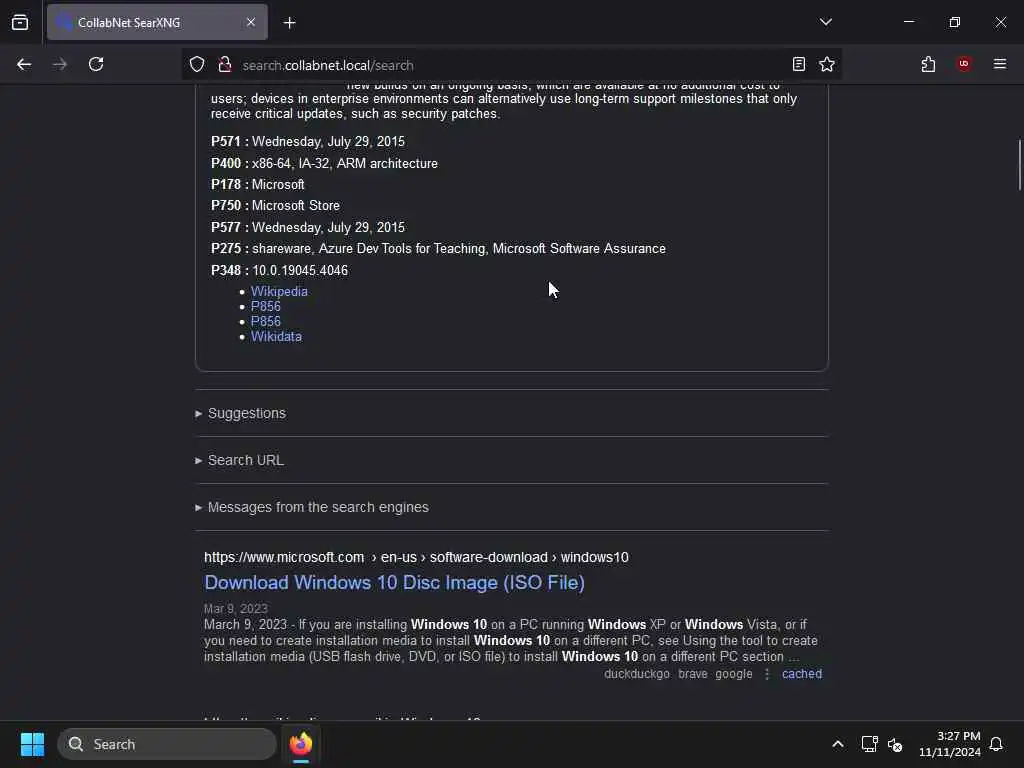Open Download Windows 10 Disc Image result

pyautogui.click(x=394, y=583)
